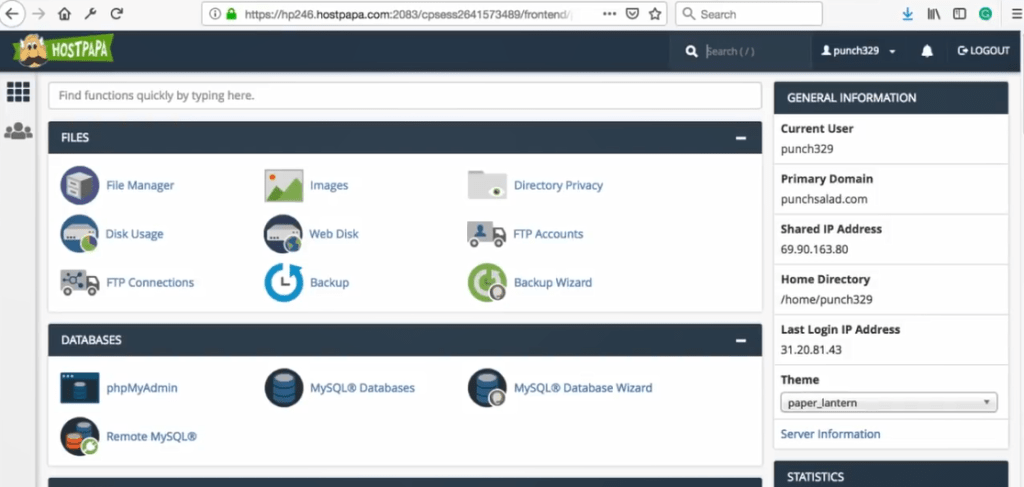Viewport: 1024px width, 487px height.
Task: Click the File Manager link text
Action: pyautogui.click(x=140, y=185)
